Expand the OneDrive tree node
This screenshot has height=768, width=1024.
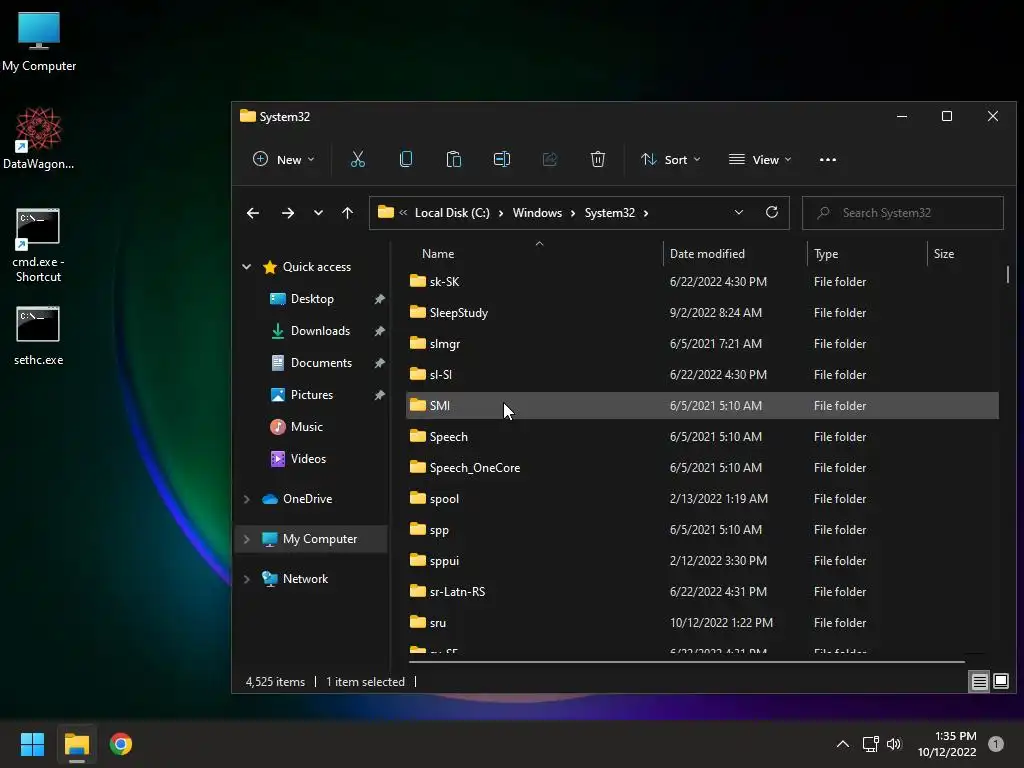(247, 499)
